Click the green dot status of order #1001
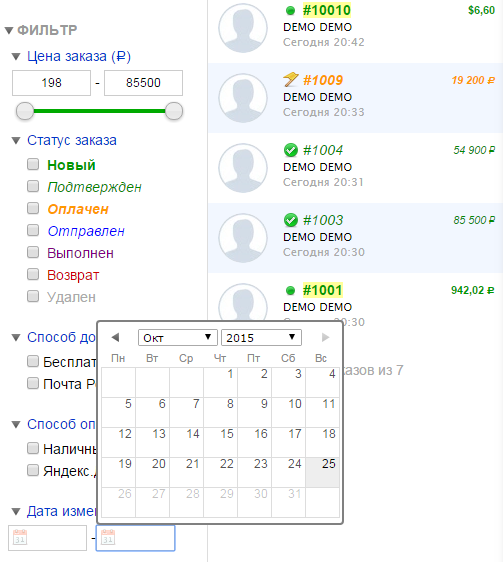 [x=290, y=290]
